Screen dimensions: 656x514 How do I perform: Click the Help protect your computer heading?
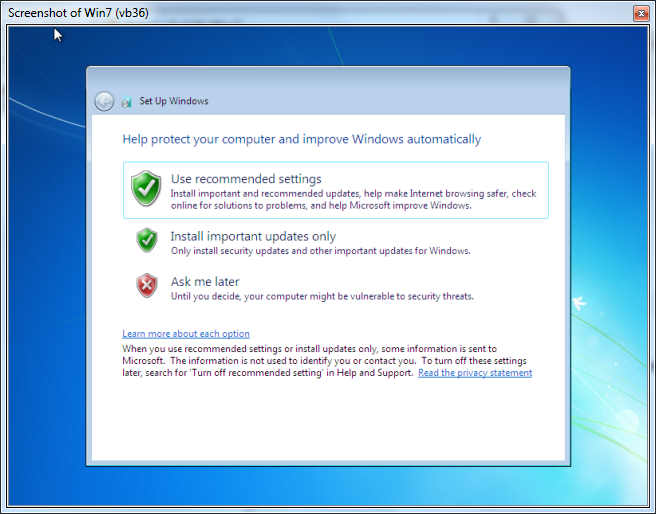302,139
